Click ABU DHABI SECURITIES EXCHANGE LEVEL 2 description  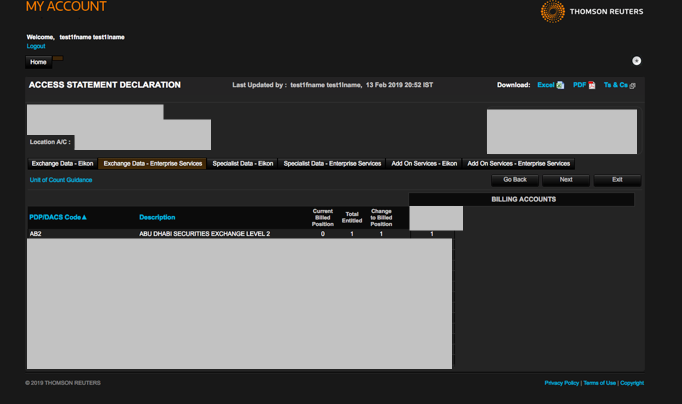204,234
